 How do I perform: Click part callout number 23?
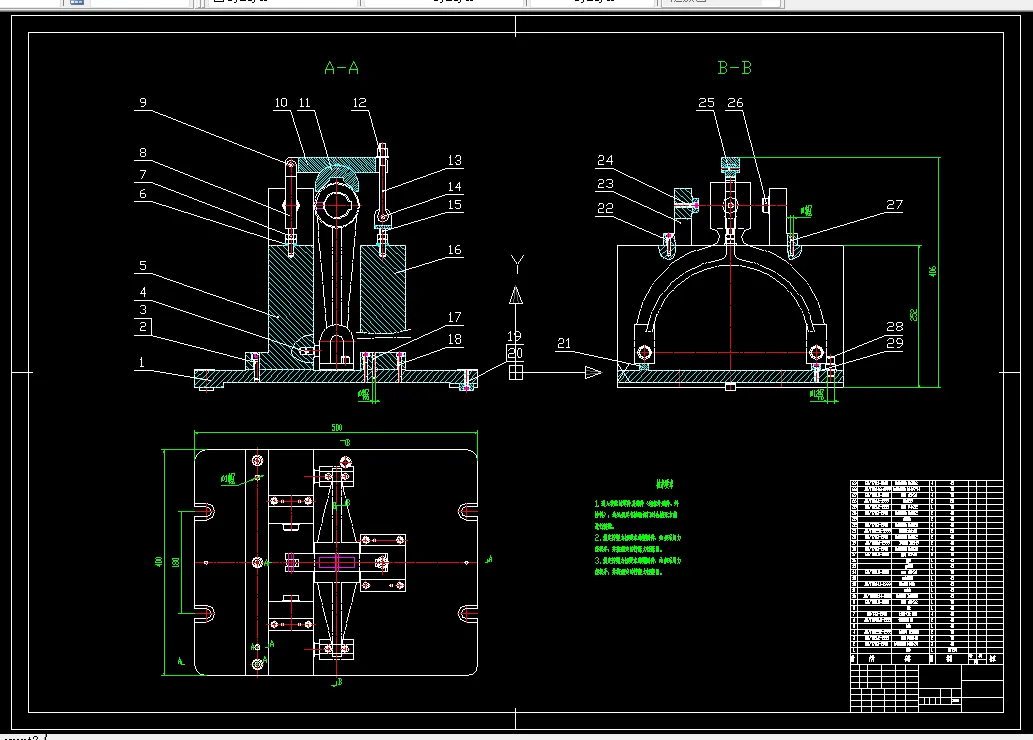point(605,184)
